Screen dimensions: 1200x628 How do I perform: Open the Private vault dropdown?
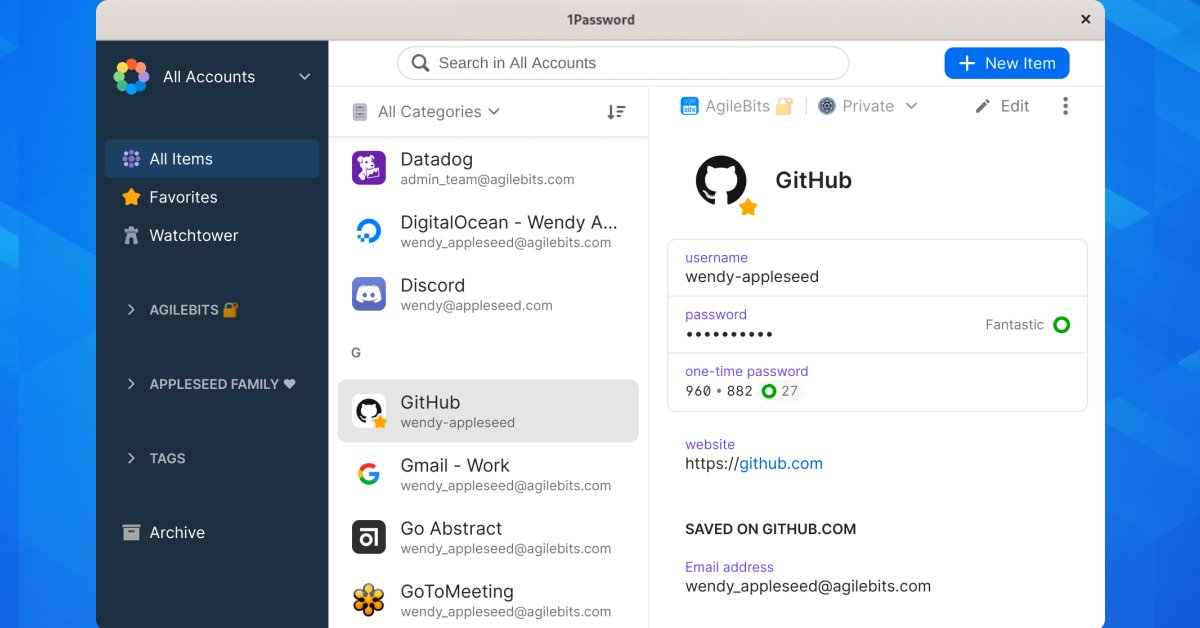point(867,106)
